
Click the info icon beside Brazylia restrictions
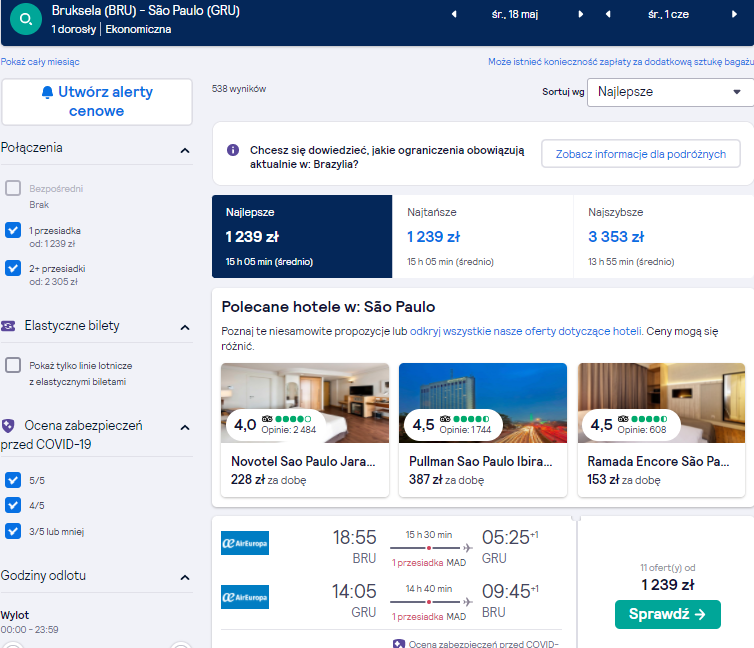(x=233, y=150)
